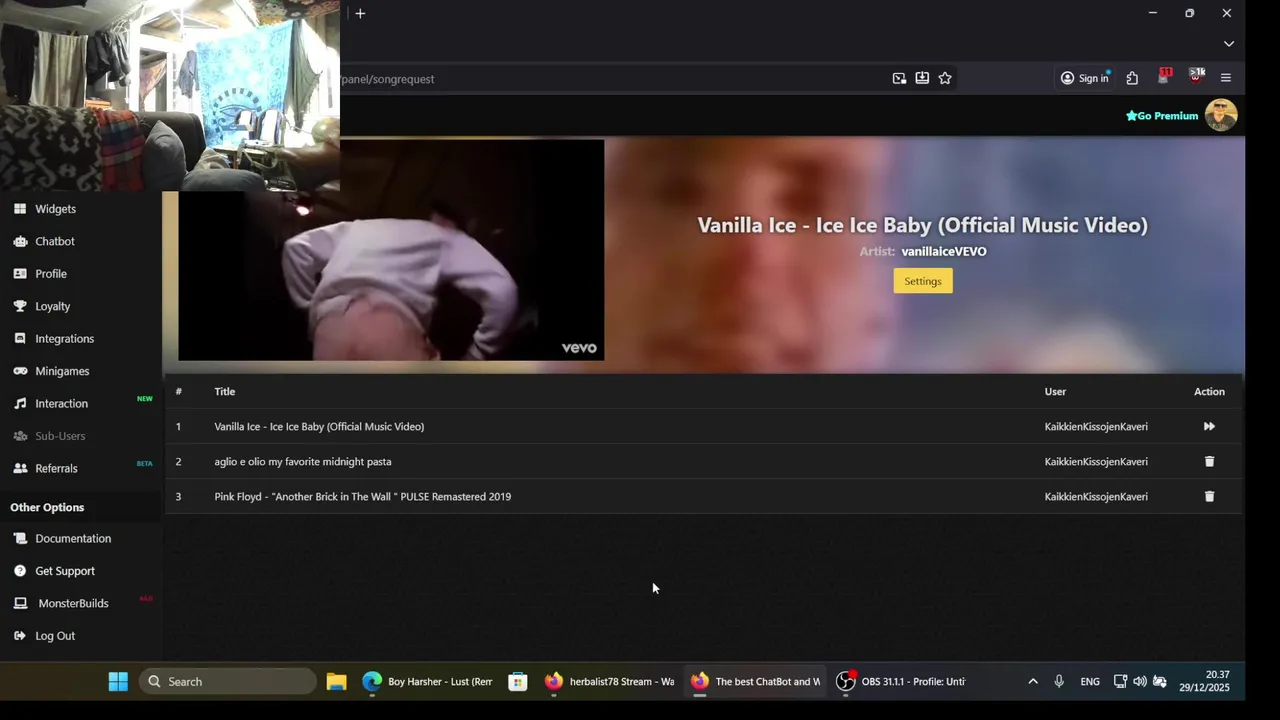Click the Get Support question icon
The height and width of the screenshot is (720, 1280).
tap(20, 571)
